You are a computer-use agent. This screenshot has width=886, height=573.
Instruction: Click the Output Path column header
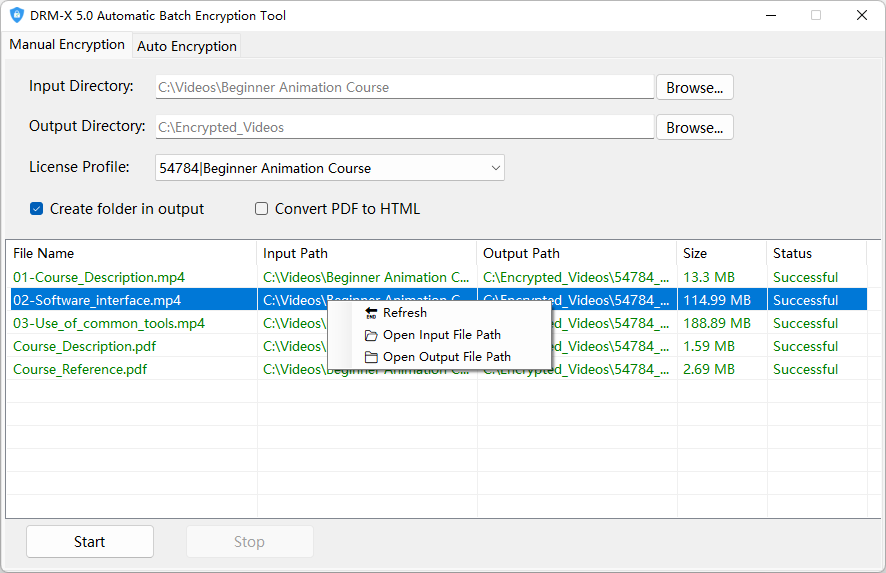point(577,254)
